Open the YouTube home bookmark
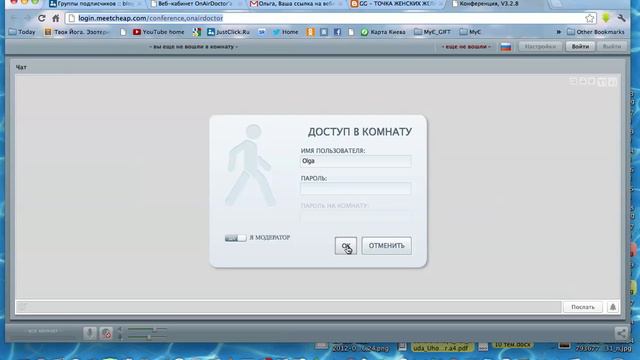640x360 pixels. 159,32
